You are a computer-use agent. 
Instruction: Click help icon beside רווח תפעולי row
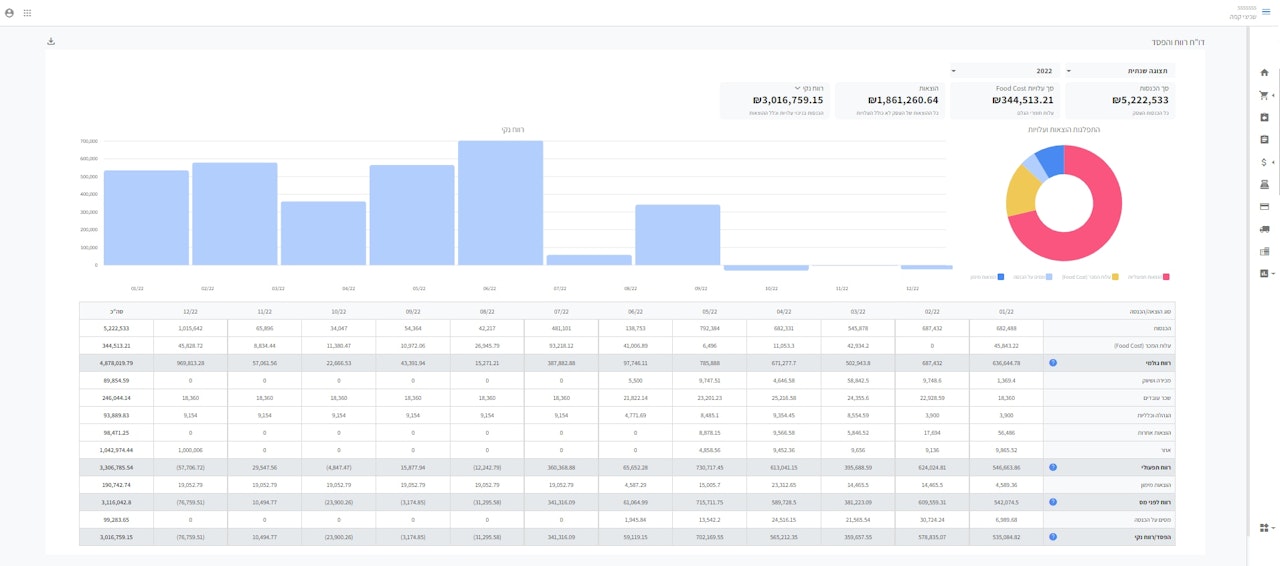coord(1053,467)
